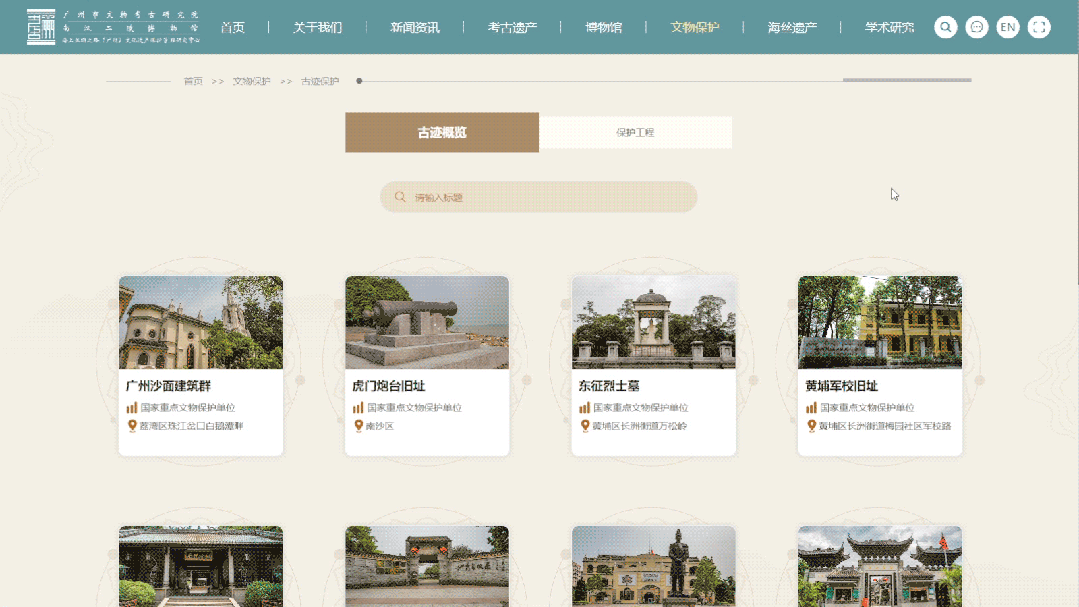
Task: Click 国家重点文物保护单位 under 广州沙面建筑群
Action: (x=188, y=407)
